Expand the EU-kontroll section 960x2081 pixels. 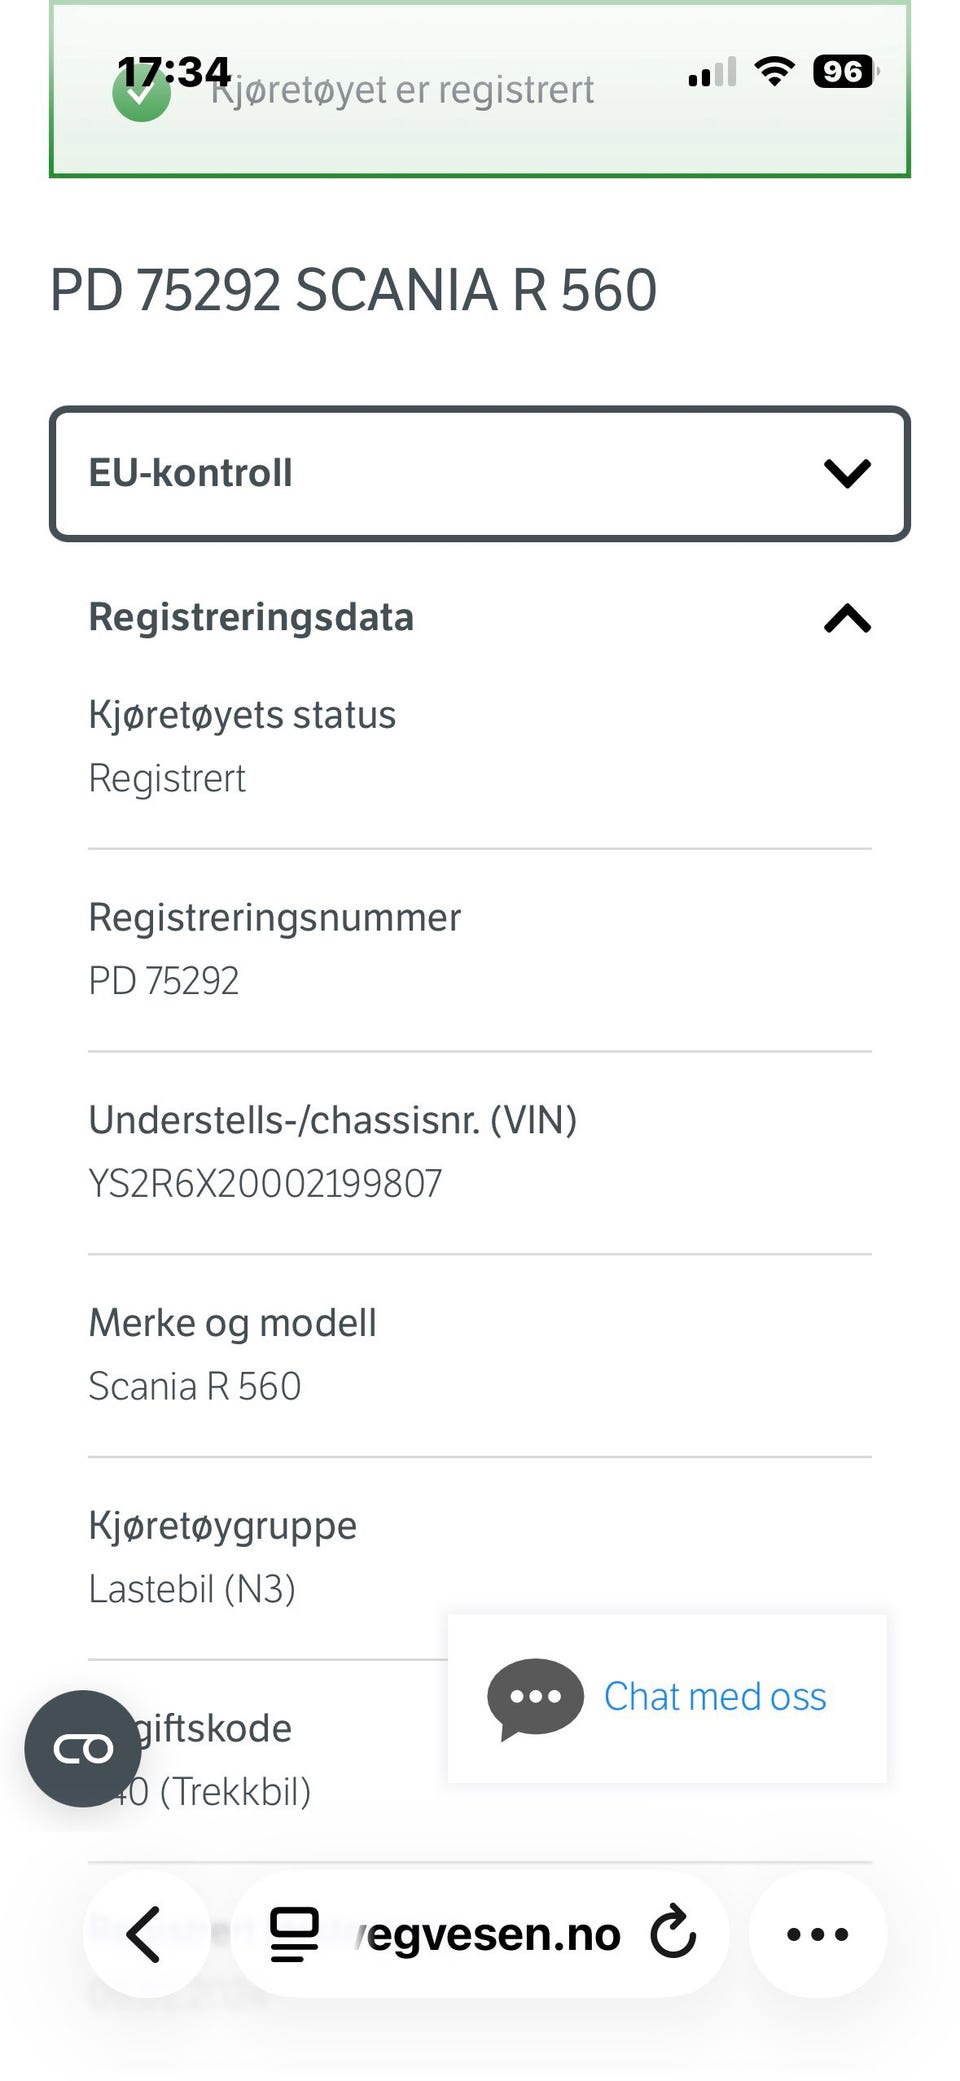(x=480, y=473)
